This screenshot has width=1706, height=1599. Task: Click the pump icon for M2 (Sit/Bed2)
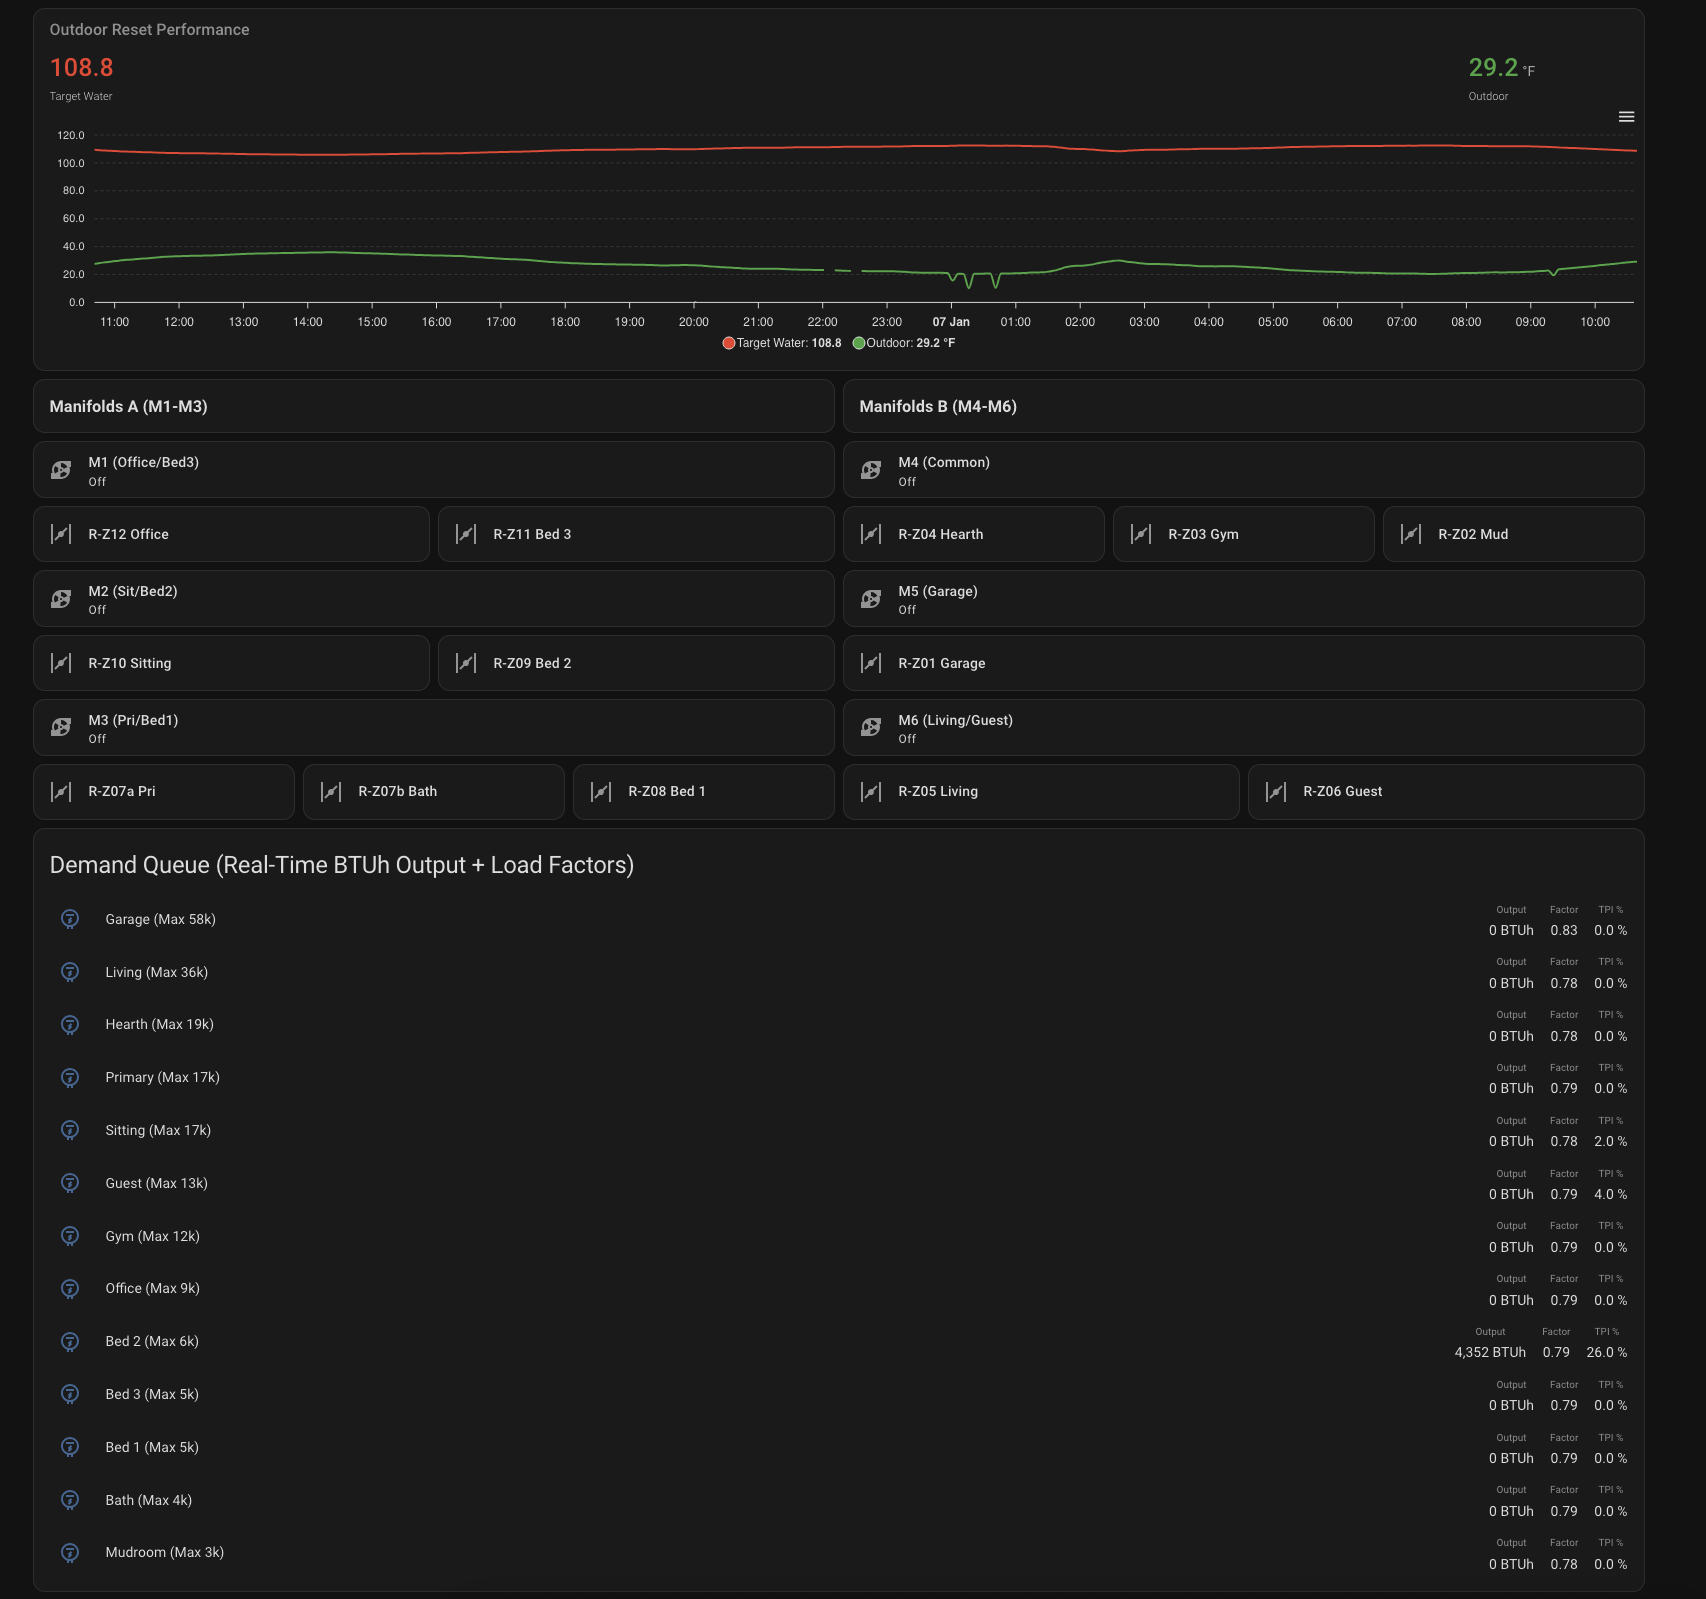click(61, 597)
